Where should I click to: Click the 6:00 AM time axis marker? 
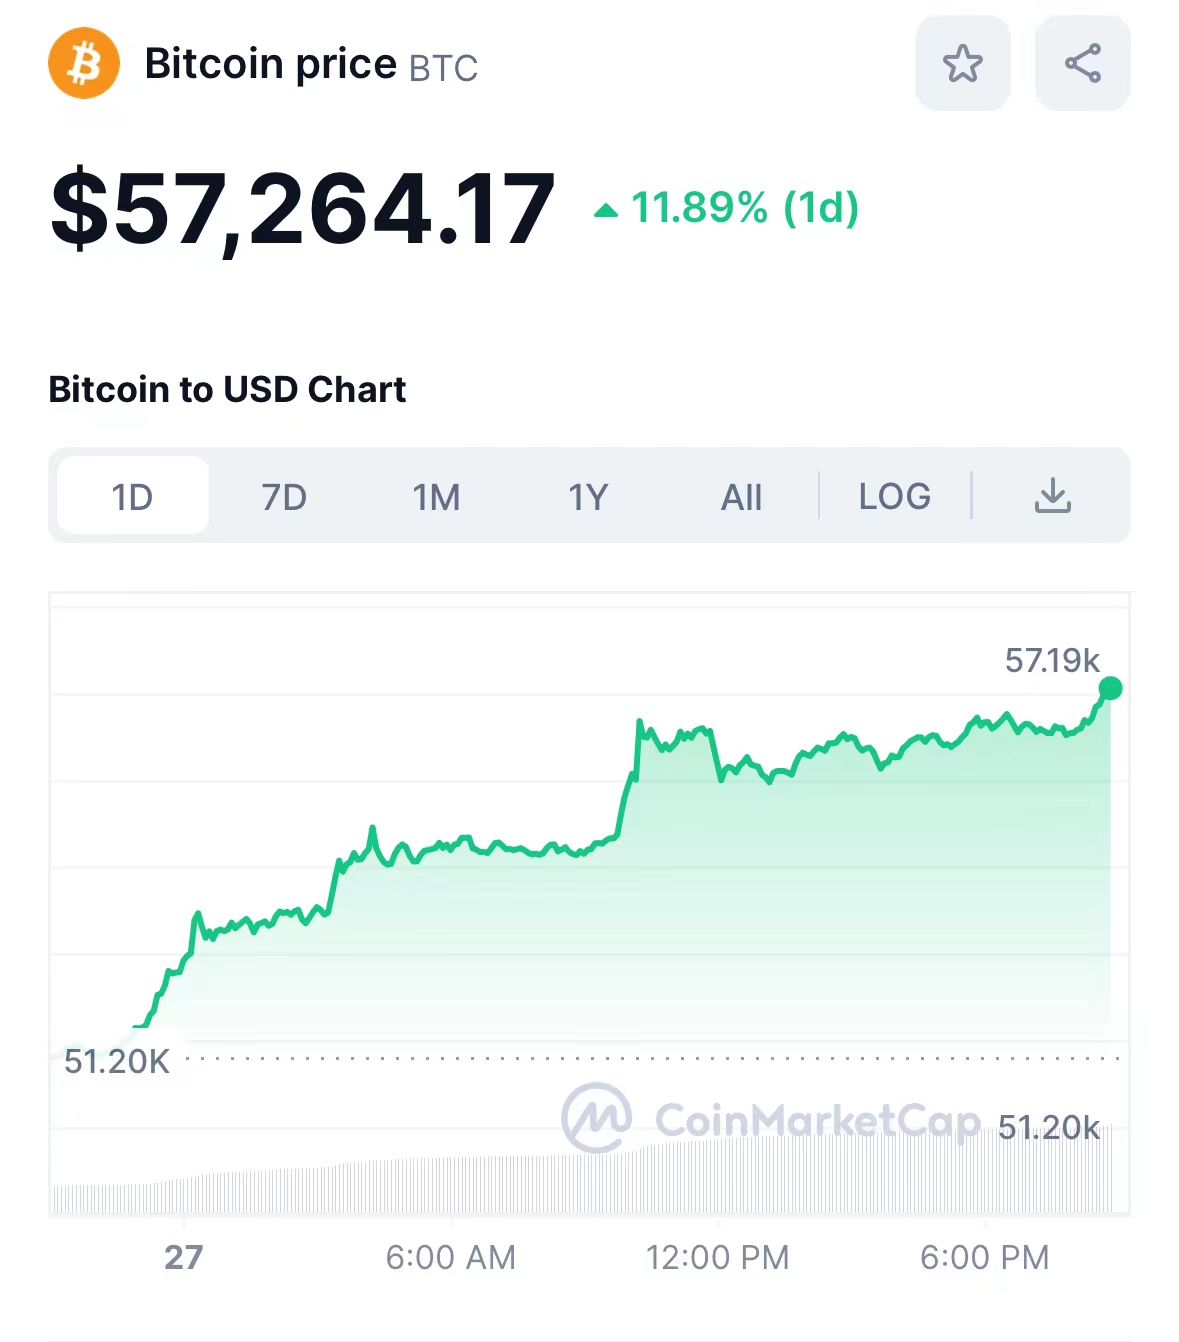pos(451,1257)
